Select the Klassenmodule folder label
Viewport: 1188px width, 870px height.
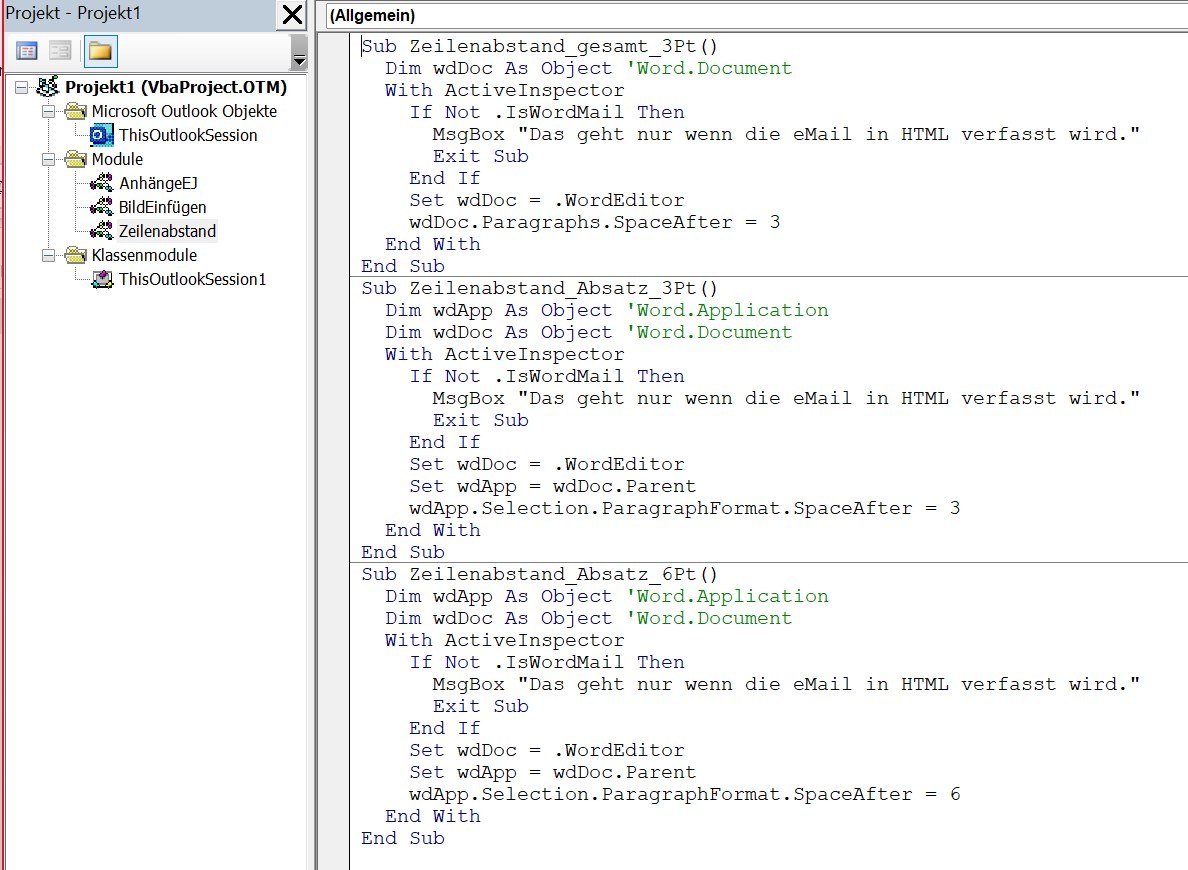(x=144, y=255)
